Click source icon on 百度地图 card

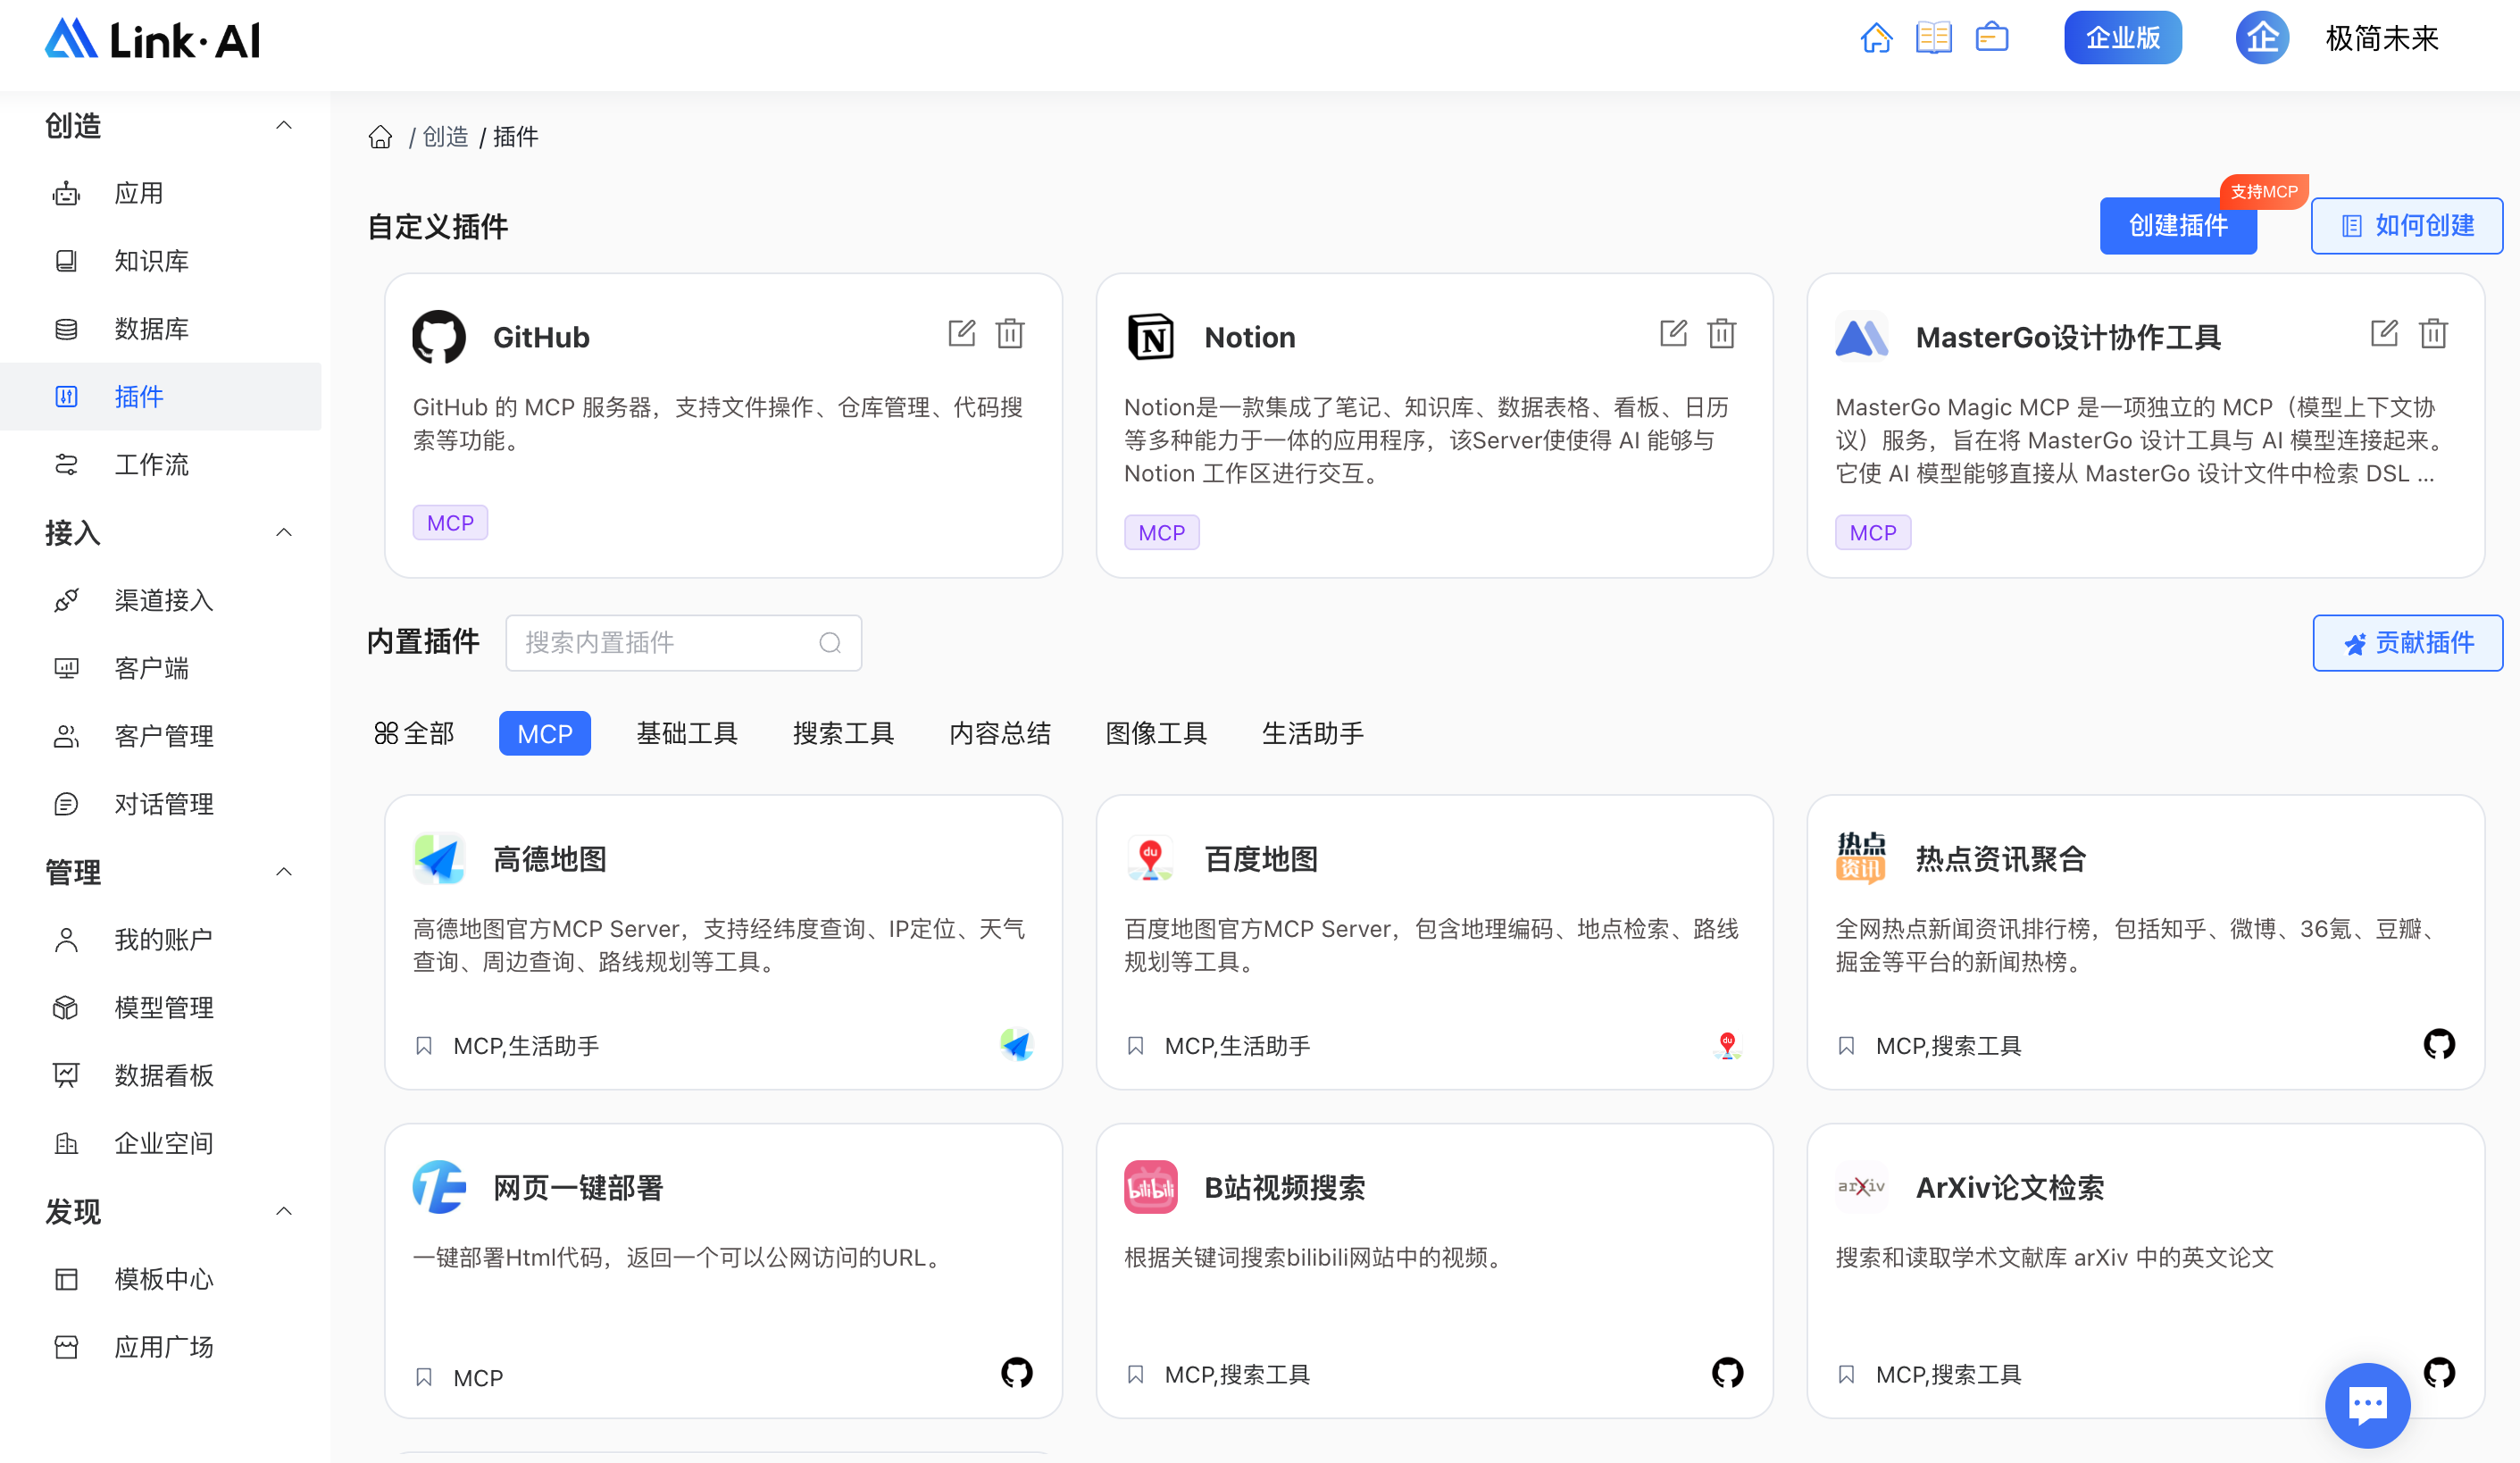click(1727, 1045)
